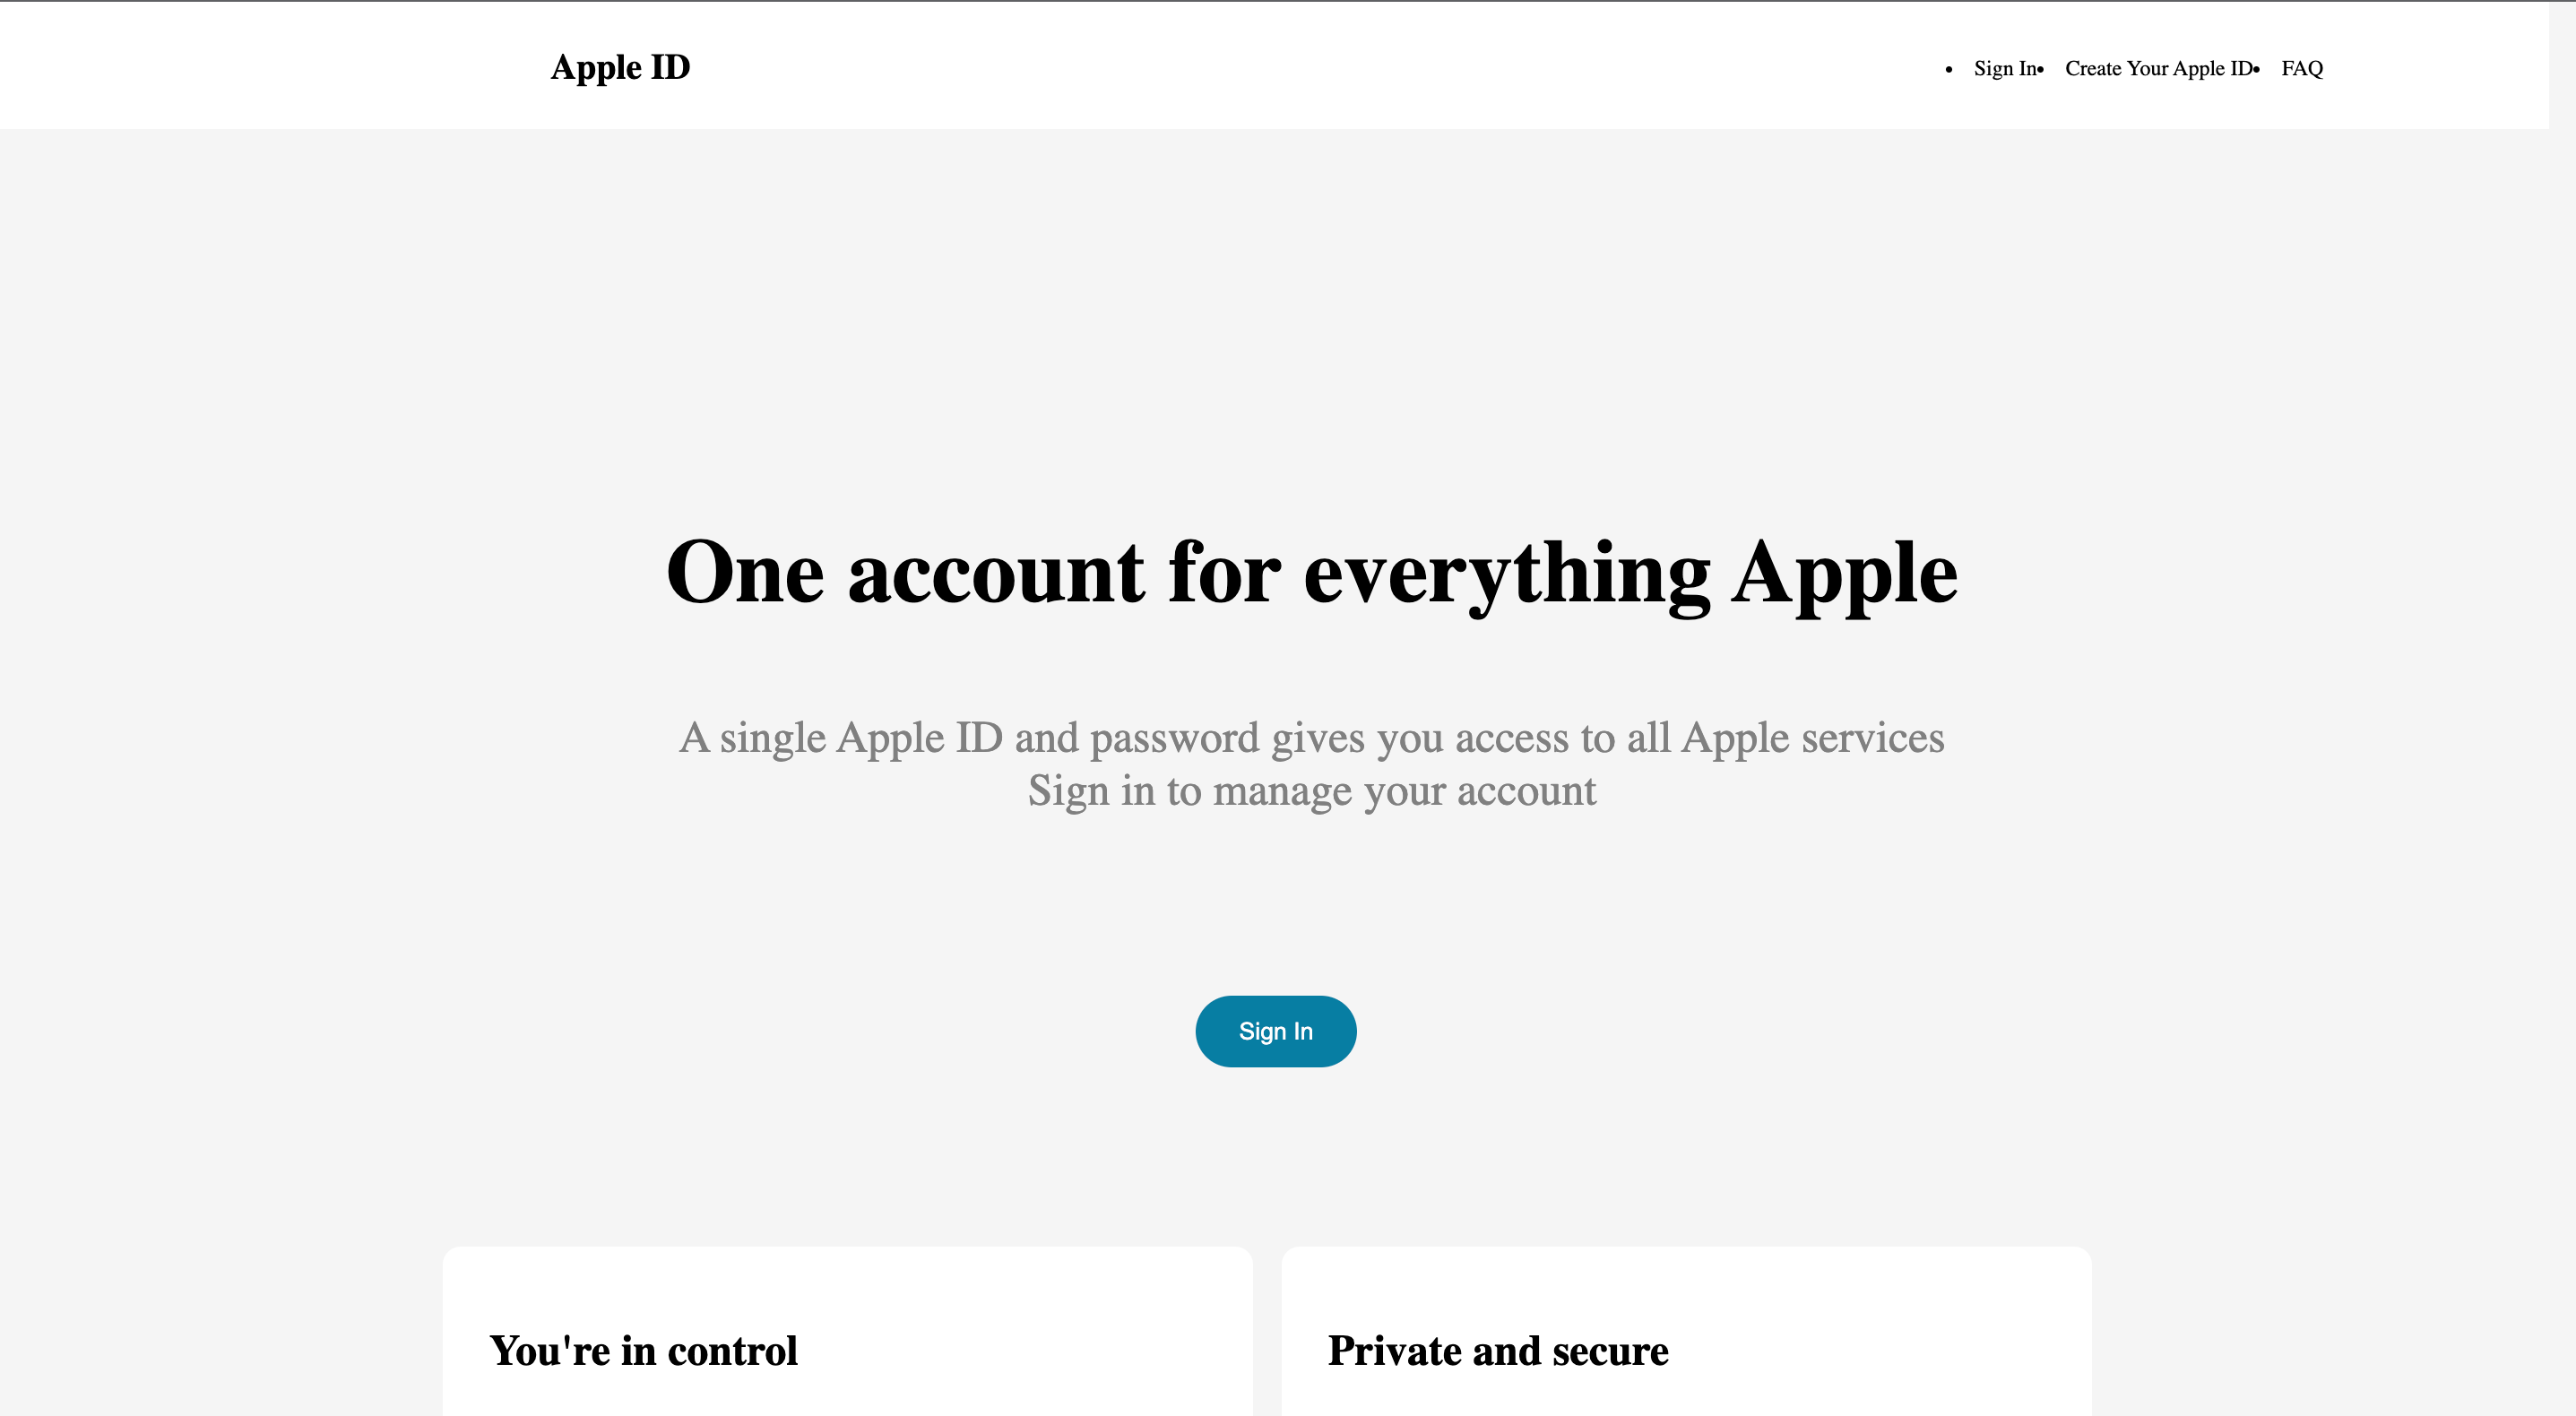Click the 'A single Apple ID and password' subtitle line
2576x1416 pixels.
click(x=1311, y=738)
